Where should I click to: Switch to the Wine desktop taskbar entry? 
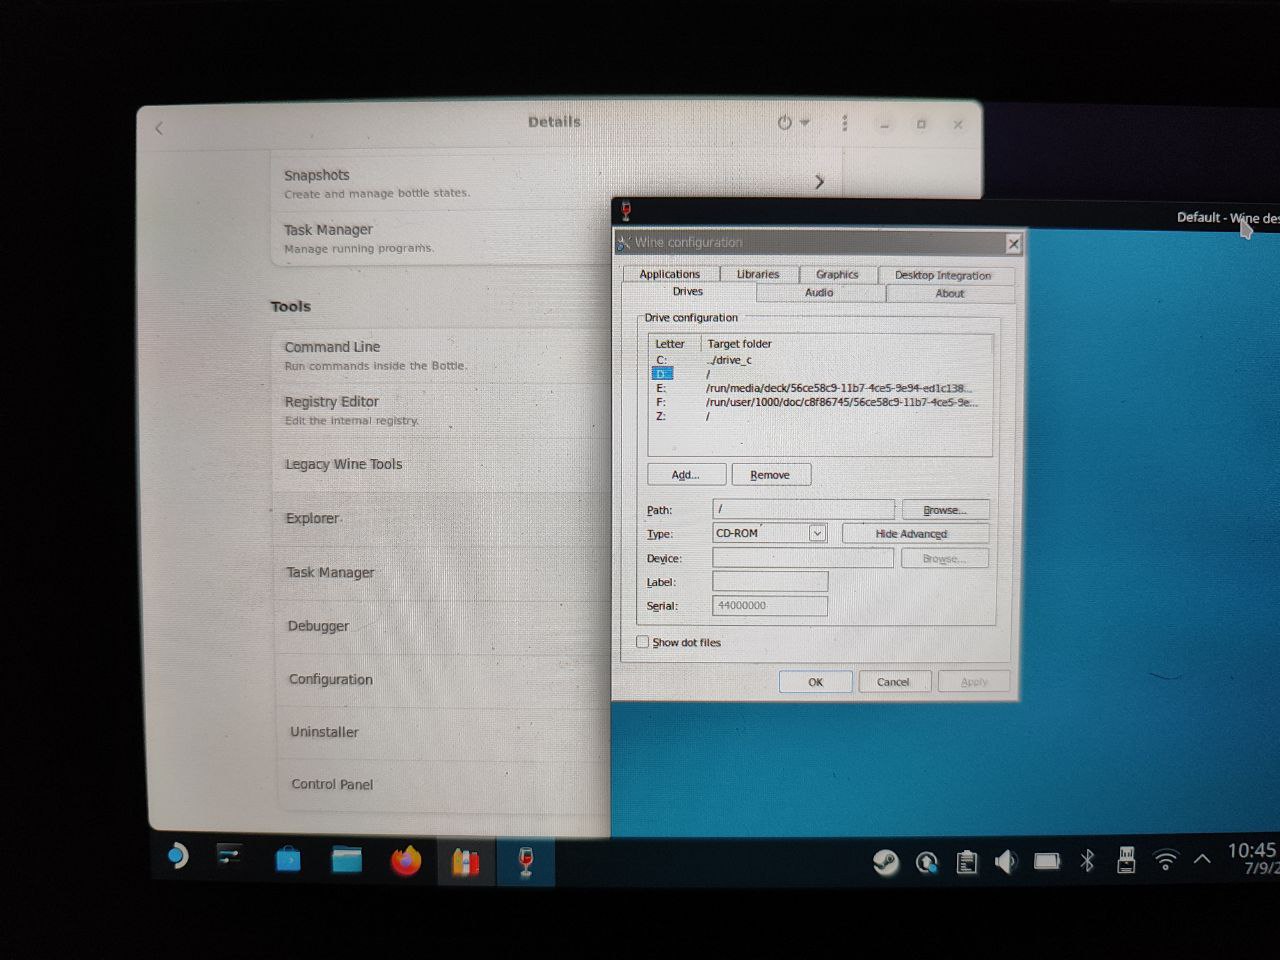[x=526, y=862]
